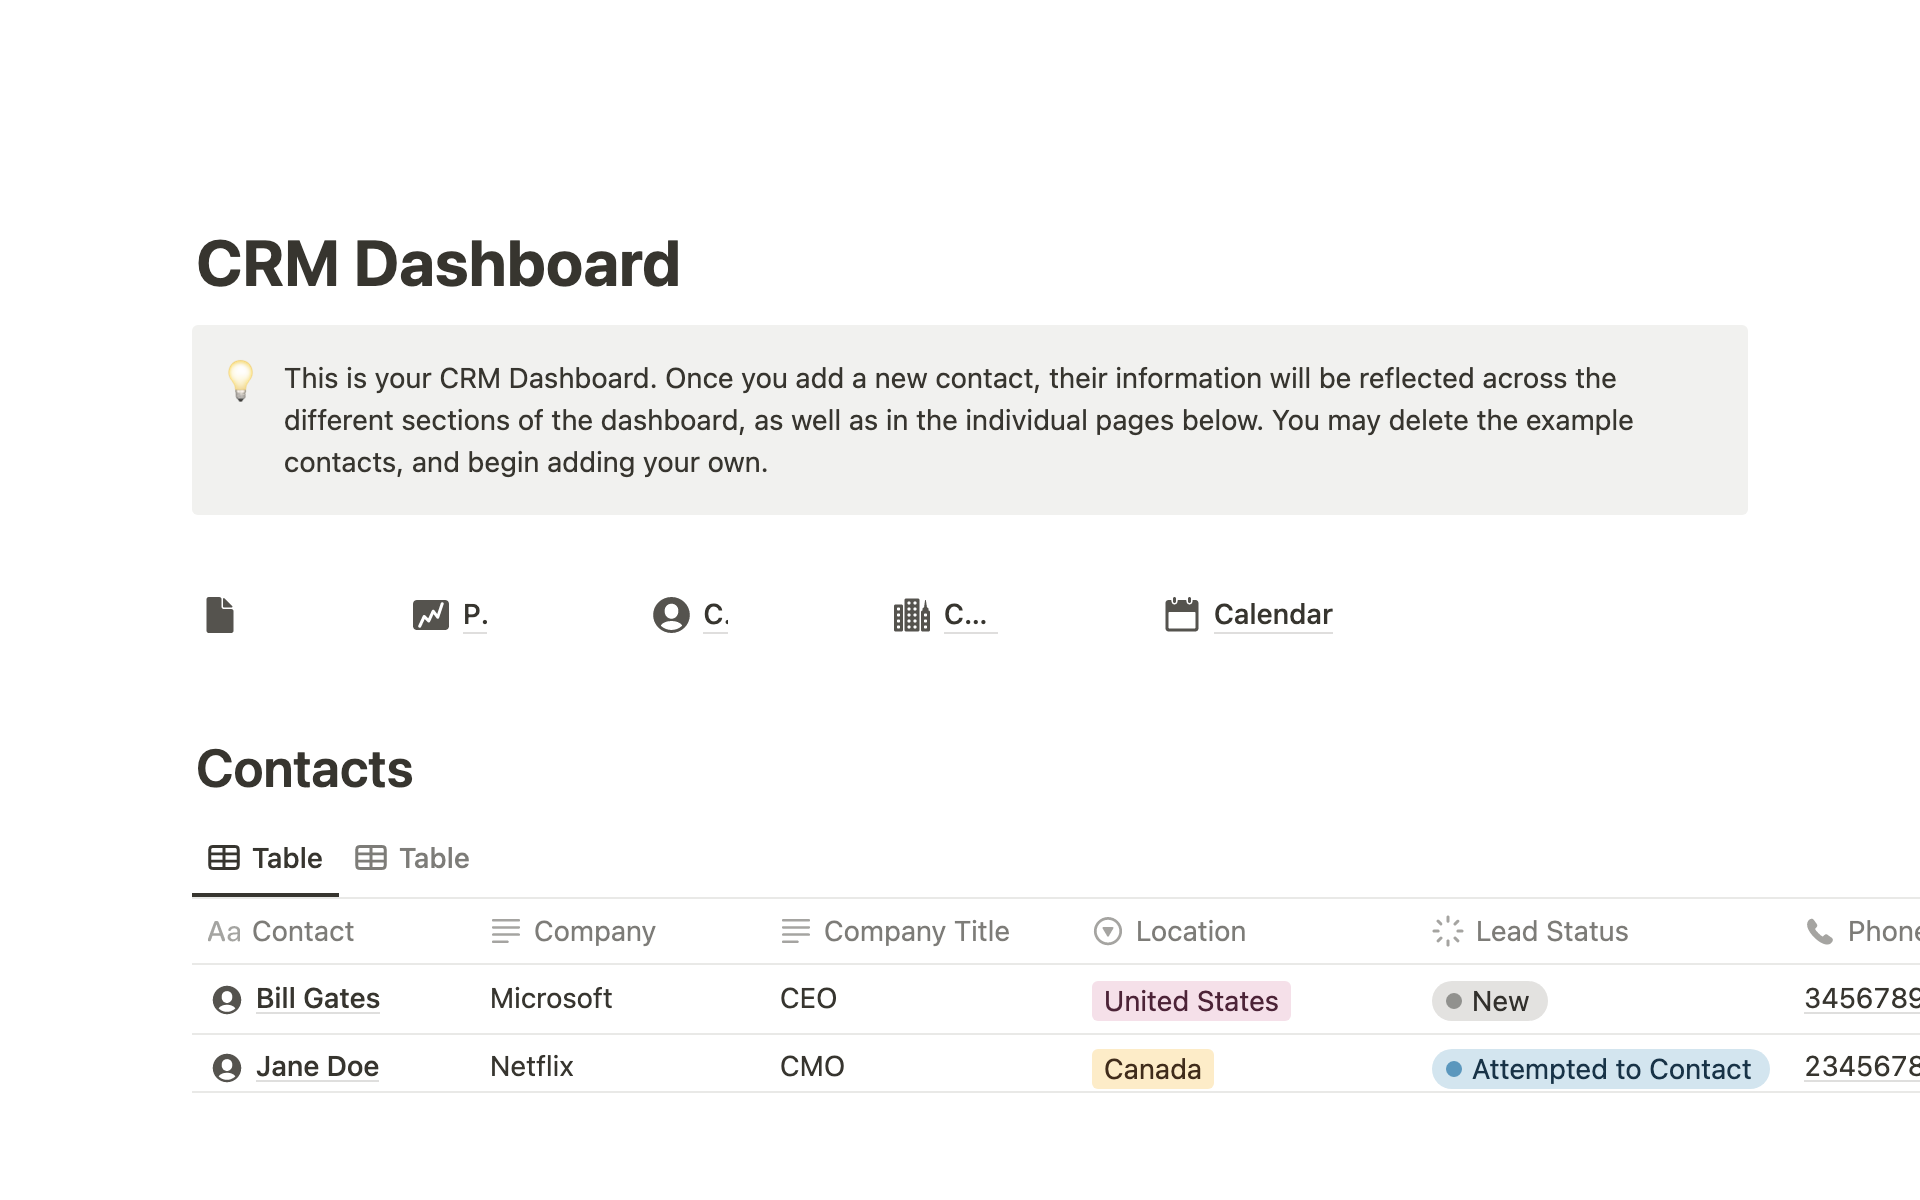The height and width of the screenshot is (1200, 1920).
Task: Open the Jane Doe contact page
Action: (317, 1066)
